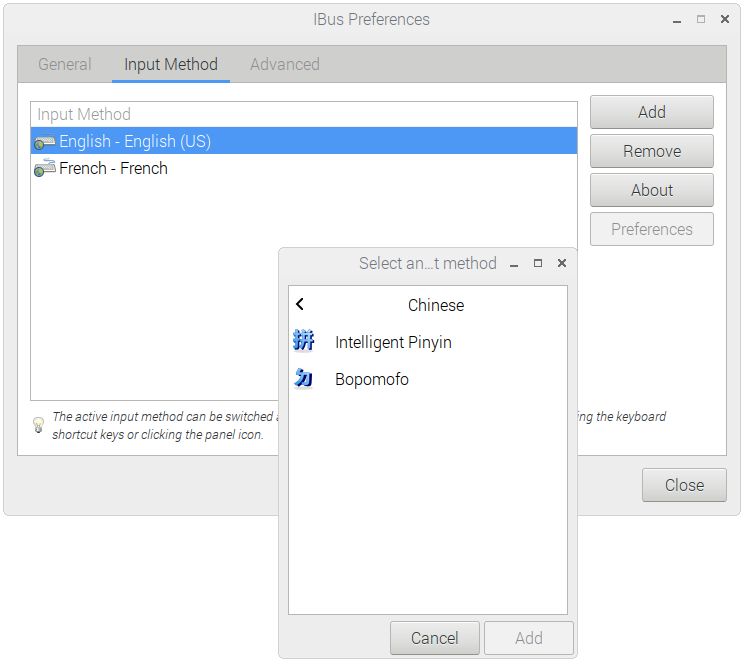Image resolution: width=747 pixels, height=667 pixels.
Task: Click the Add button in IBus Preferences
Action: [x=652, y=112]
